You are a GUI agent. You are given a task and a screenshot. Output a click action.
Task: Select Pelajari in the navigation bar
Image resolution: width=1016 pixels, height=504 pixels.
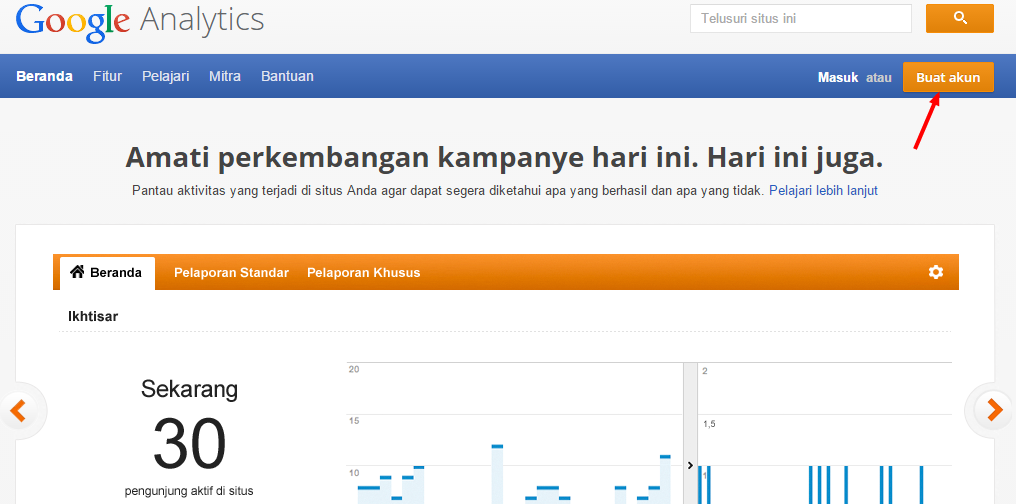pyautogui.click(x=166, y=76)
